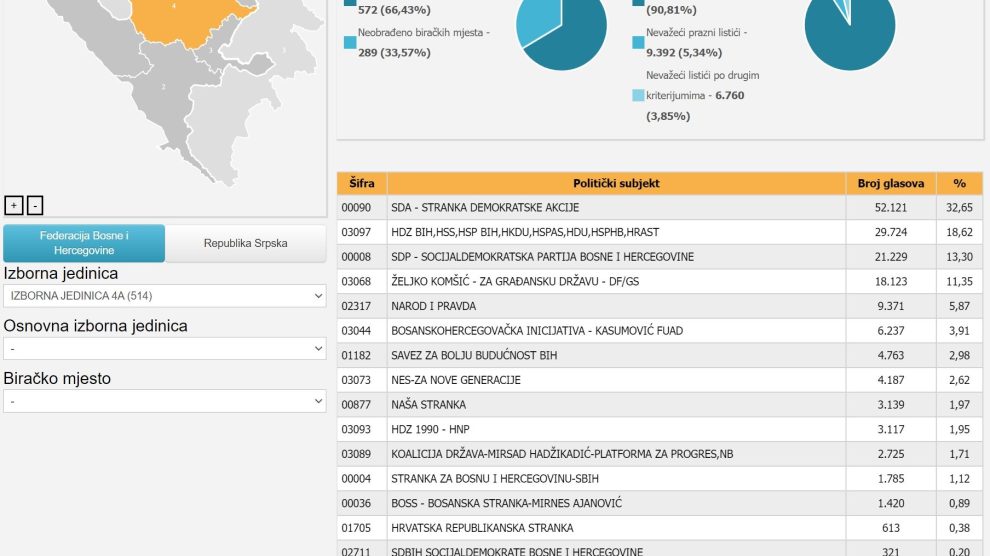
Task: Click the Nevažeći listići po drugim kriterijumima swatch
Action: click(638, 96)
